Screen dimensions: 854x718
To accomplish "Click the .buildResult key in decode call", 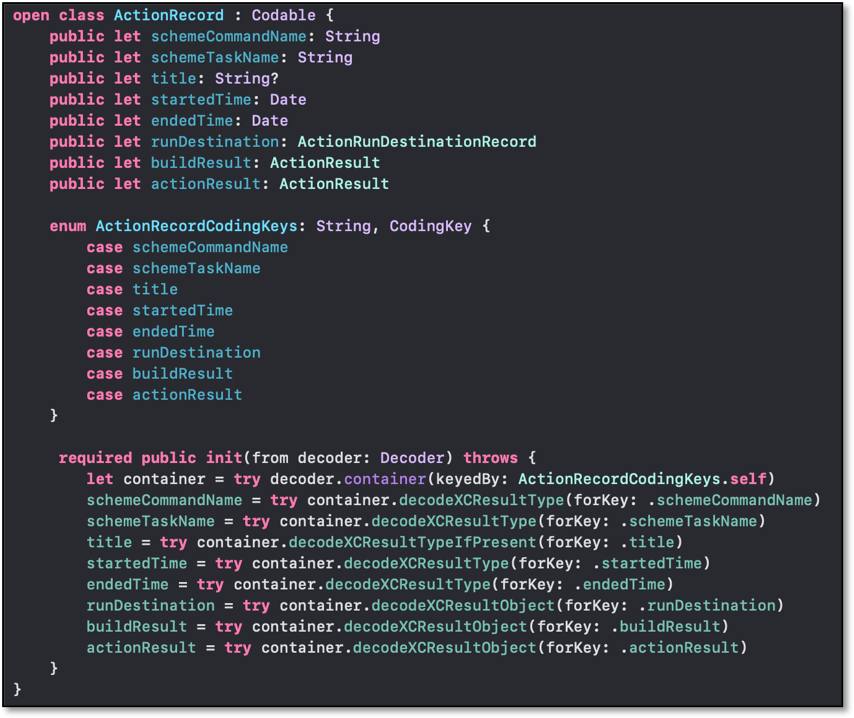I will click(x=671, y=626).
